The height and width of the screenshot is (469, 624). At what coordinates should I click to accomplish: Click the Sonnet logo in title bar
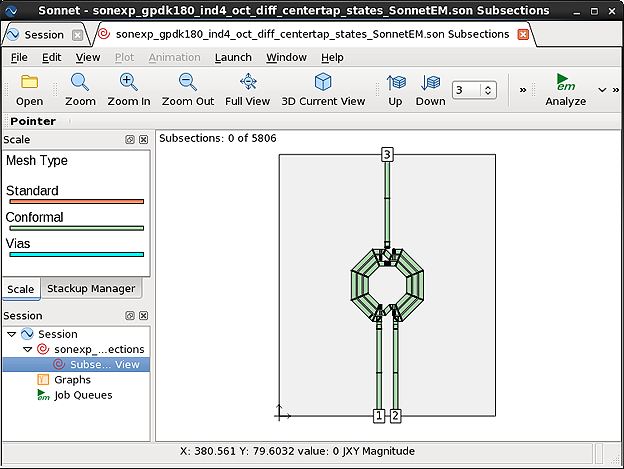11,11
